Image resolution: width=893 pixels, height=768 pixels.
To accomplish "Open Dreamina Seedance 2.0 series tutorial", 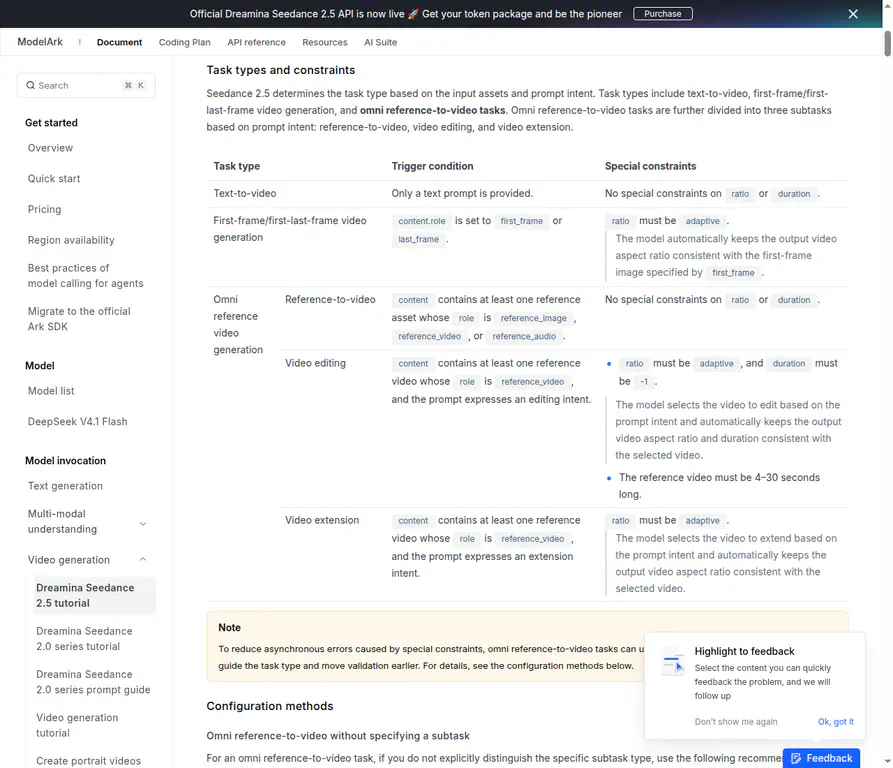I will point(84,639).
